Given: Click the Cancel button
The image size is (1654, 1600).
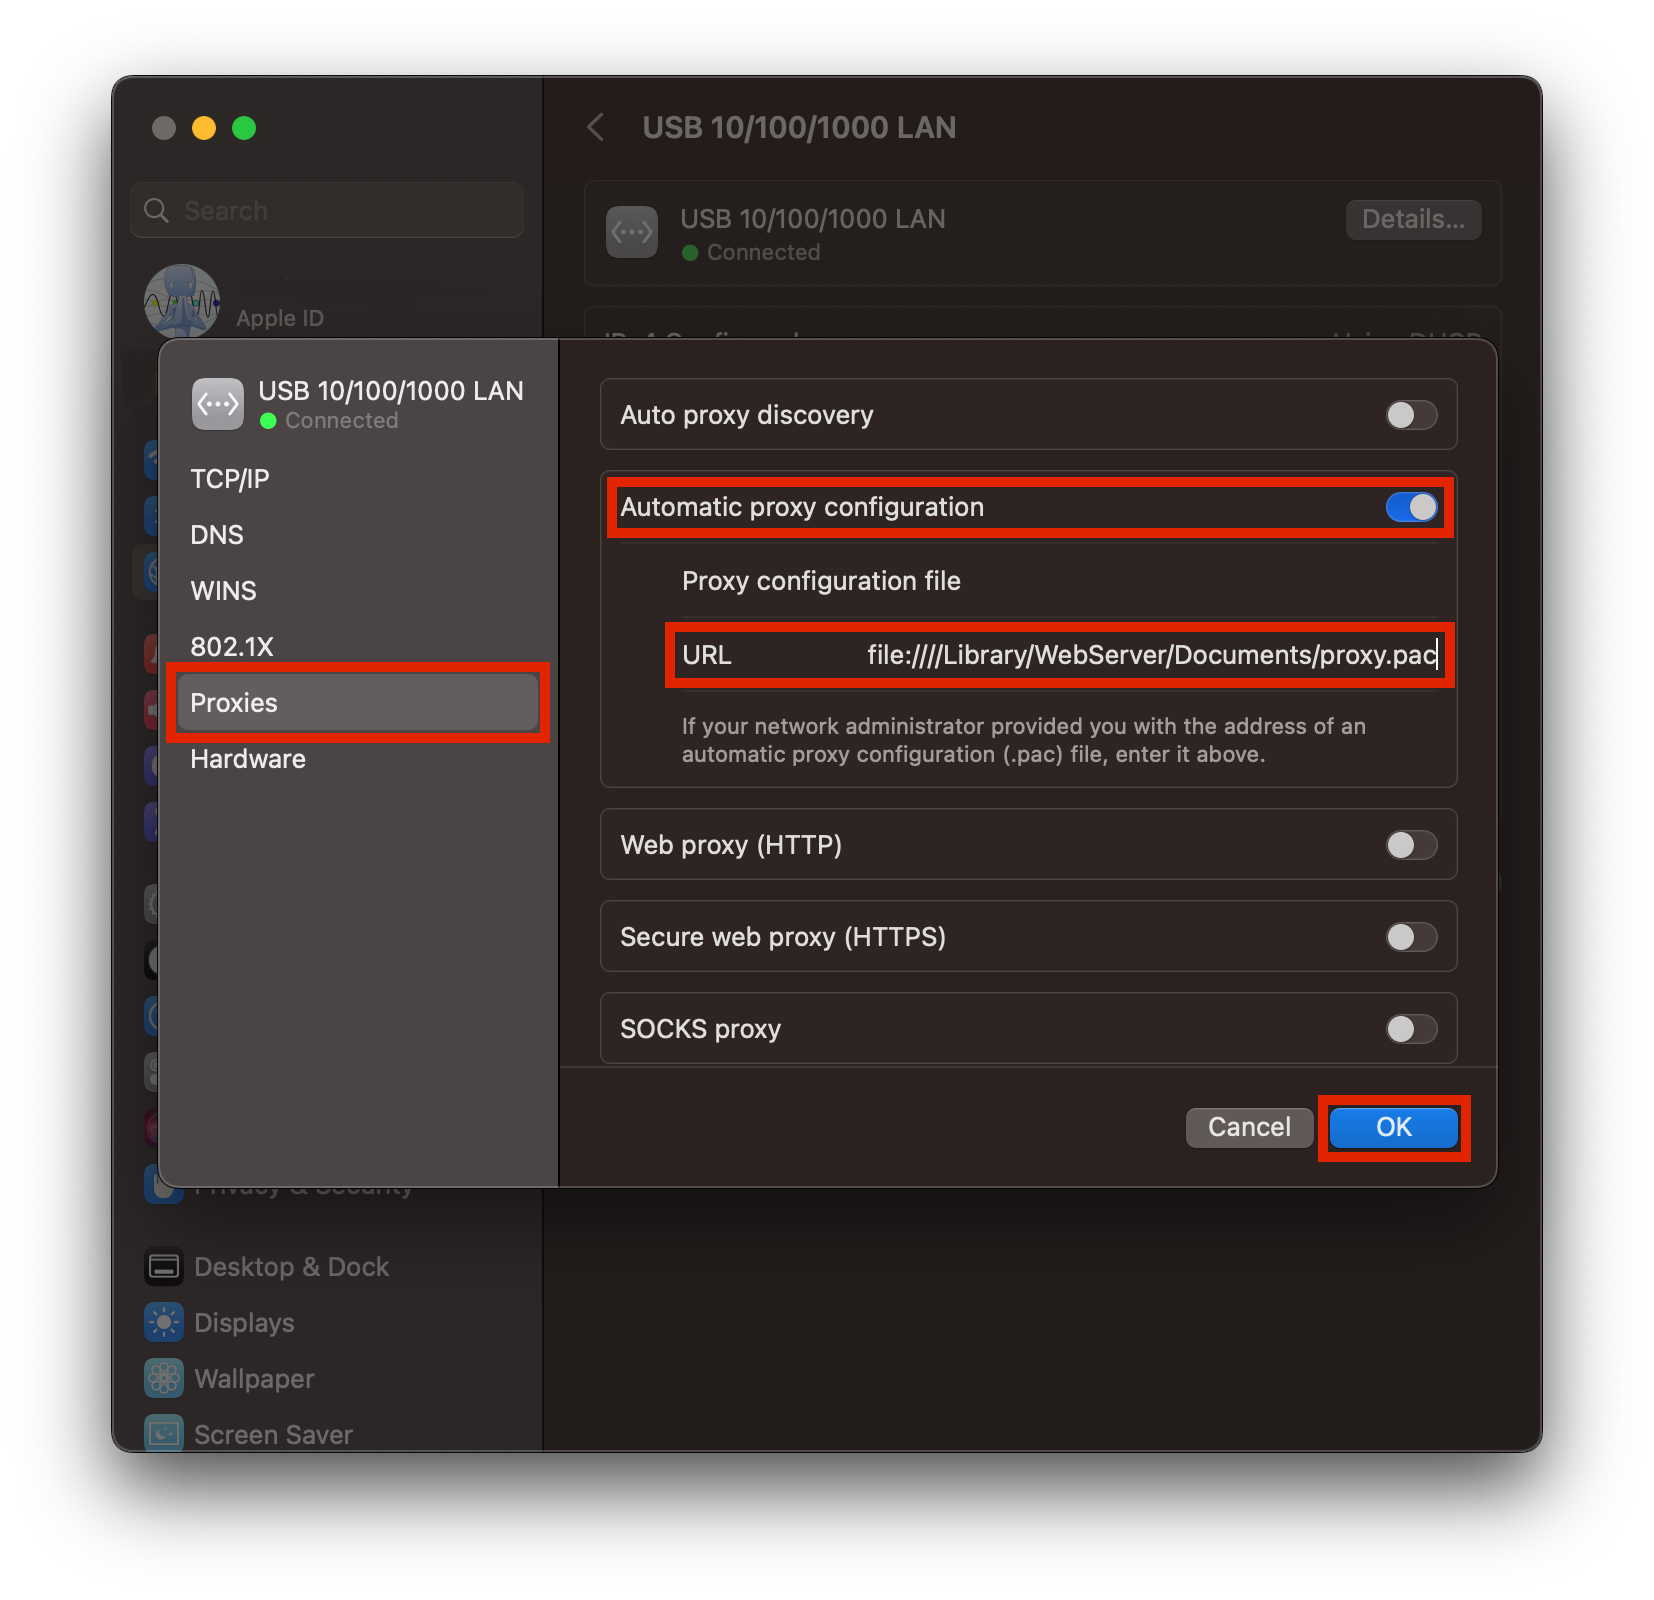Looking at the screenshot, I should (1249, 1127).
